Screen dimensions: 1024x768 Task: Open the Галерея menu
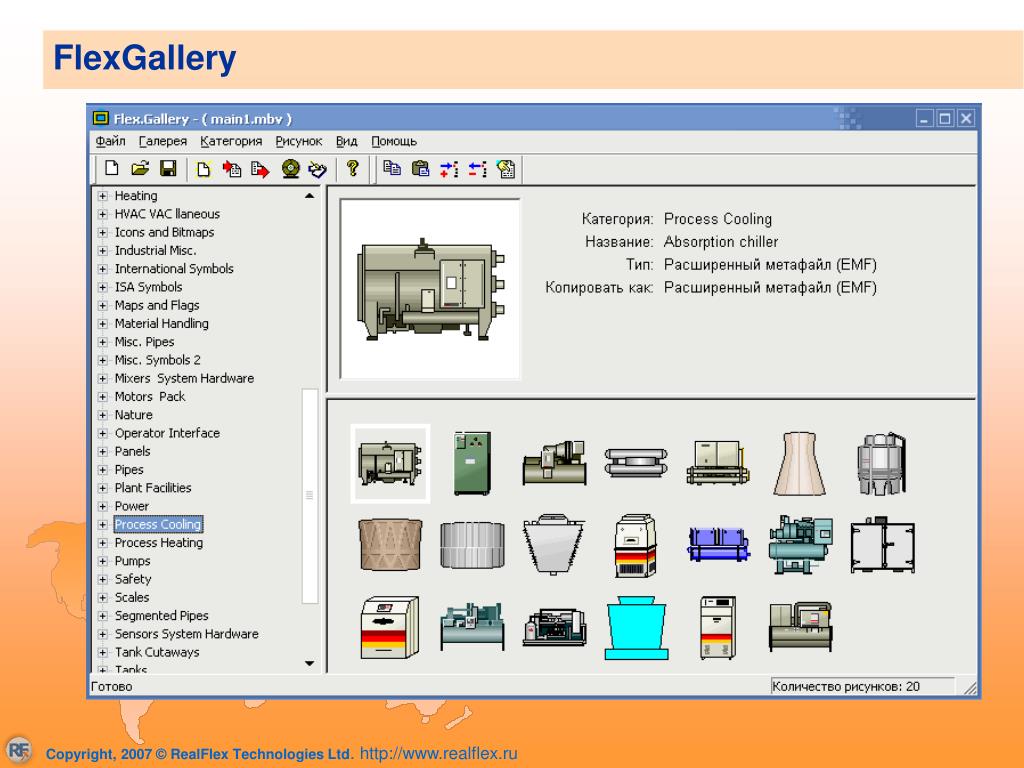[x=163, y=141]
